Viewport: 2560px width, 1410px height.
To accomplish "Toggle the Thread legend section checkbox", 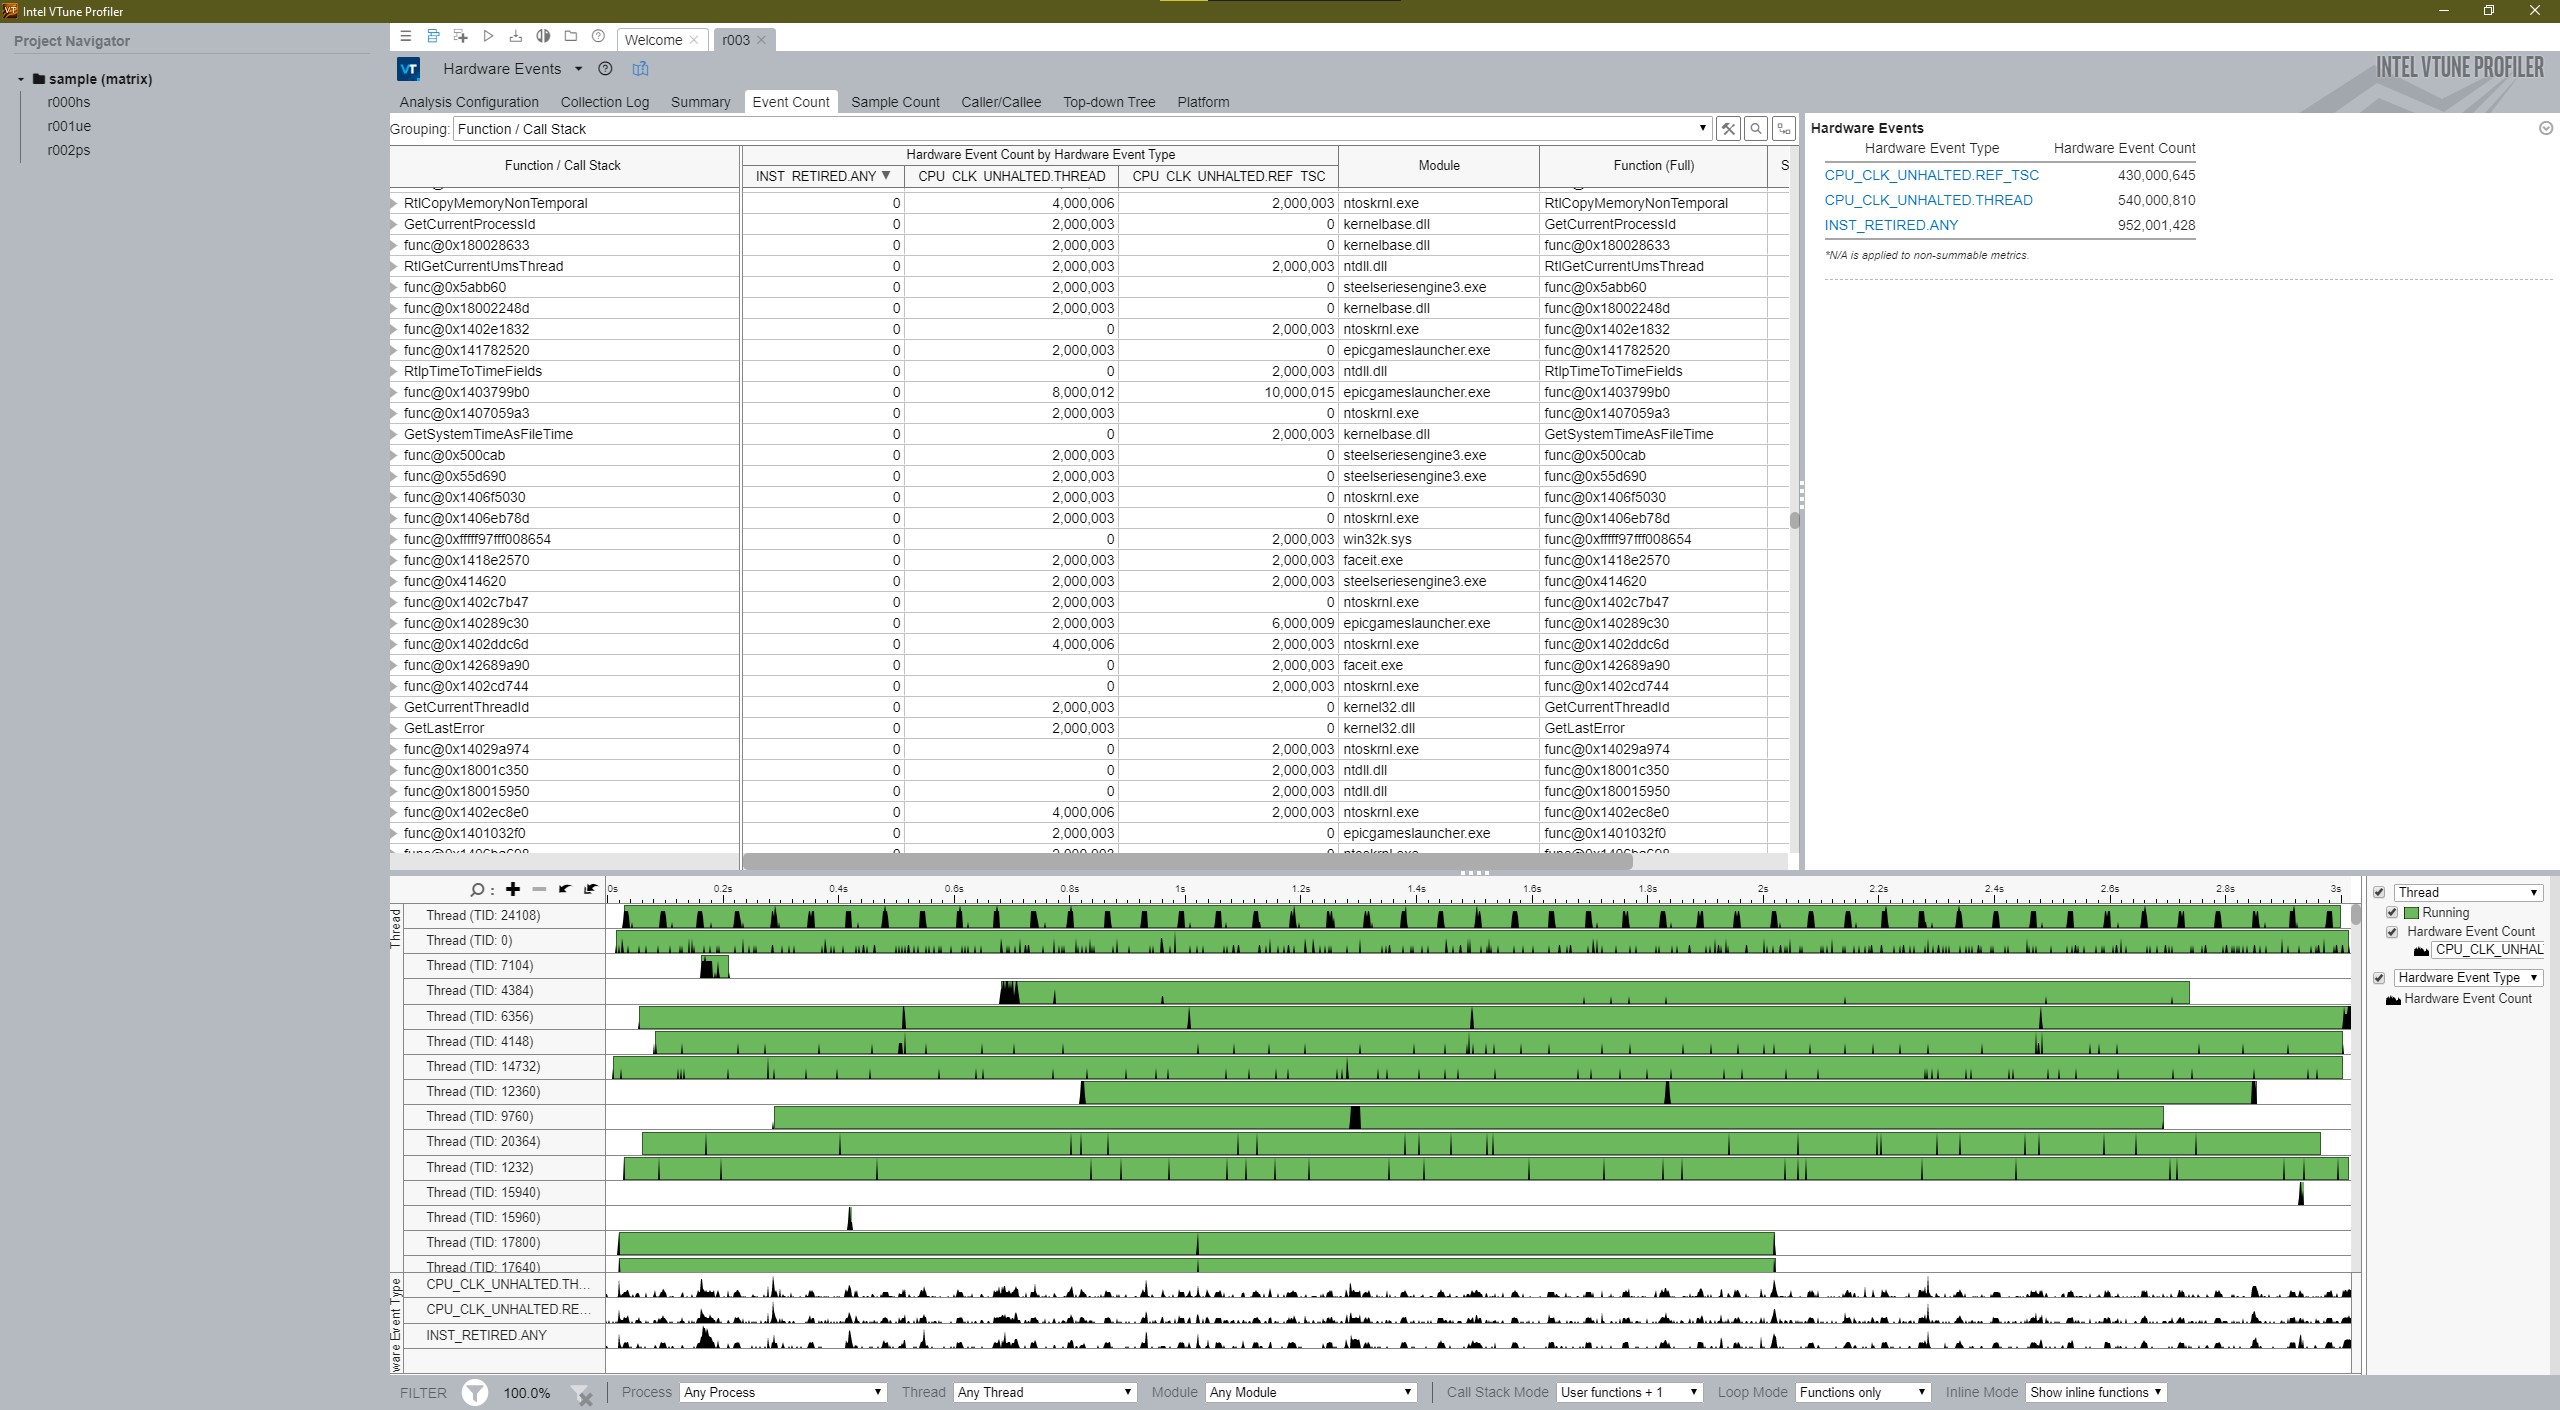I will point(2379,892).
